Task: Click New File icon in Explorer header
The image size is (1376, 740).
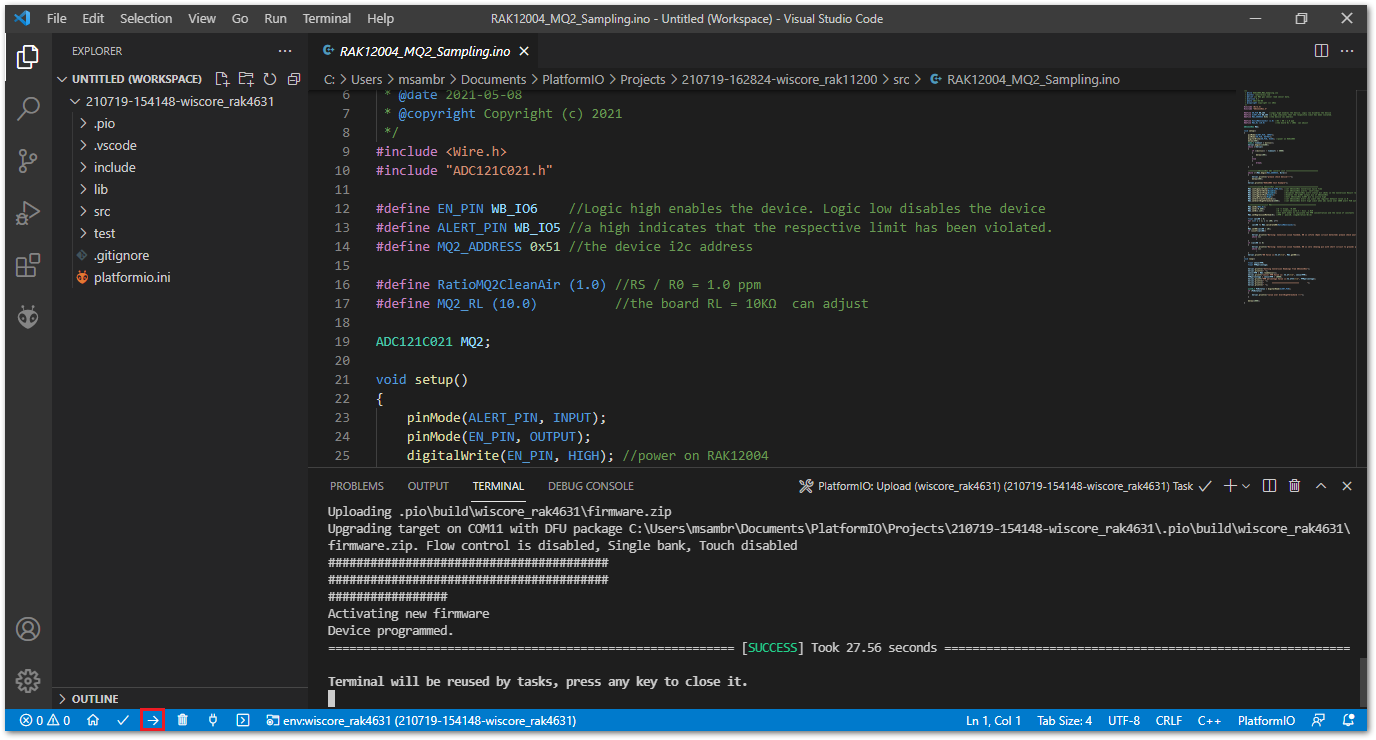Action: [222, 79]
